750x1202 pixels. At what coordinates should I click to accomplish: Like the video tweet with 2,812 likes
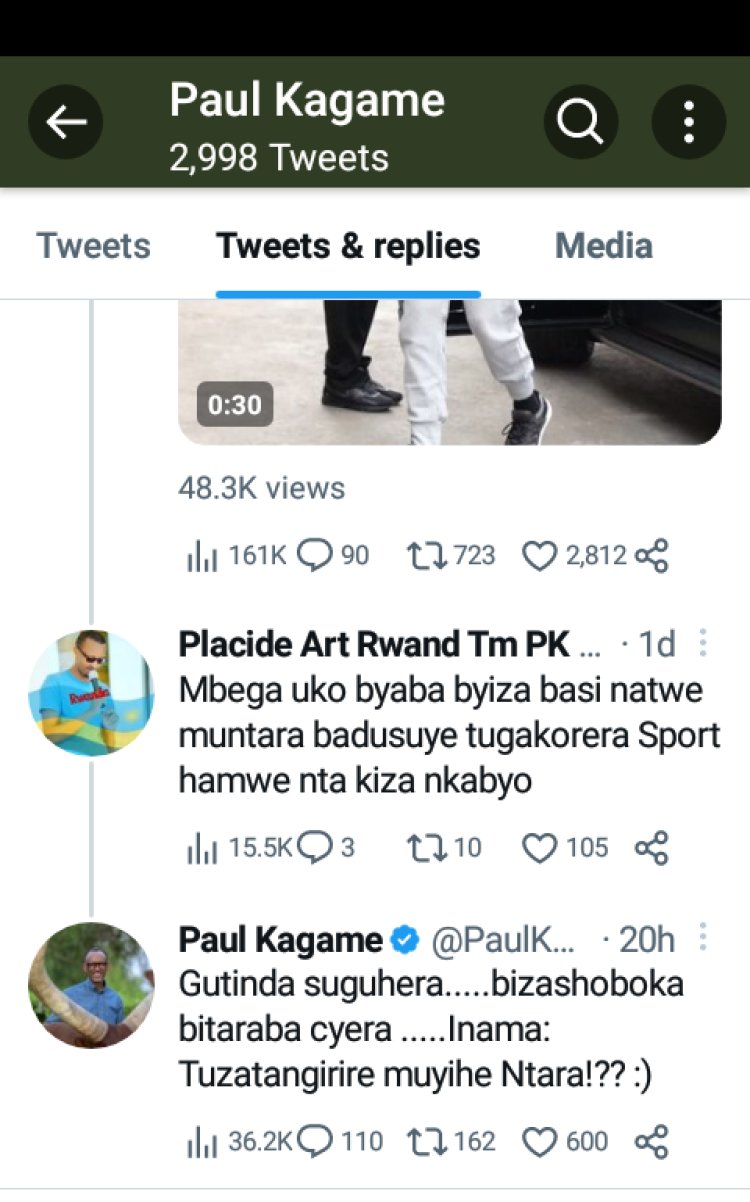[540, 556]
